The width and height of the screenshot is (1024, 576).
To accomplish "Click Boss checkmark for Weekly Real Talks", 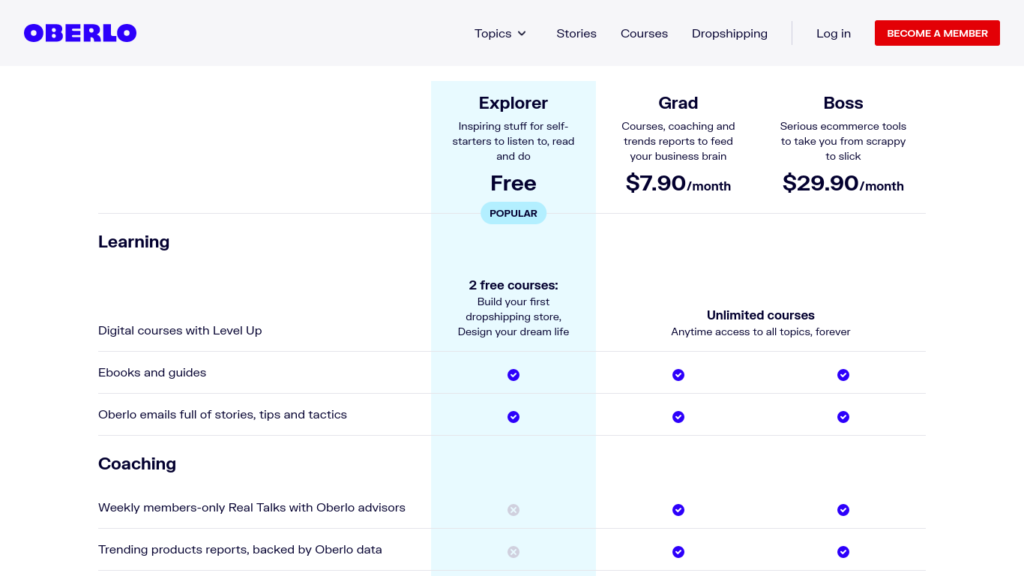I will tap(843, 510).
